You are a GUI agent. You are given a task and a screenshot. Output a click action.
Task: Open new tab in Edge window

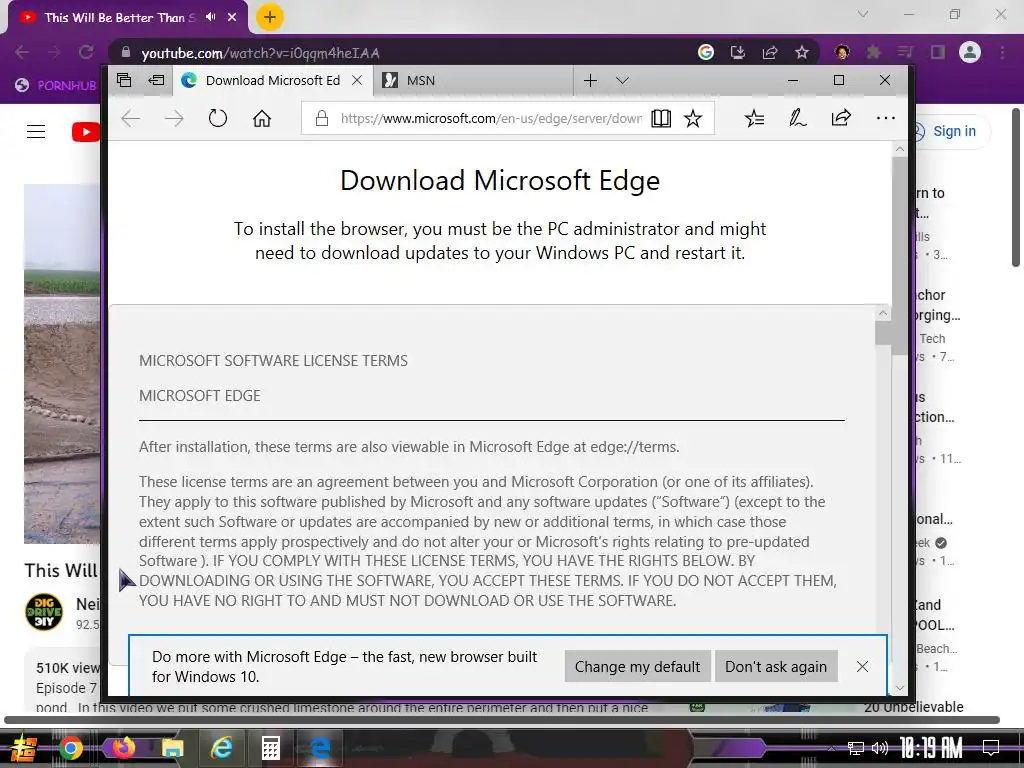coord(590,80)
